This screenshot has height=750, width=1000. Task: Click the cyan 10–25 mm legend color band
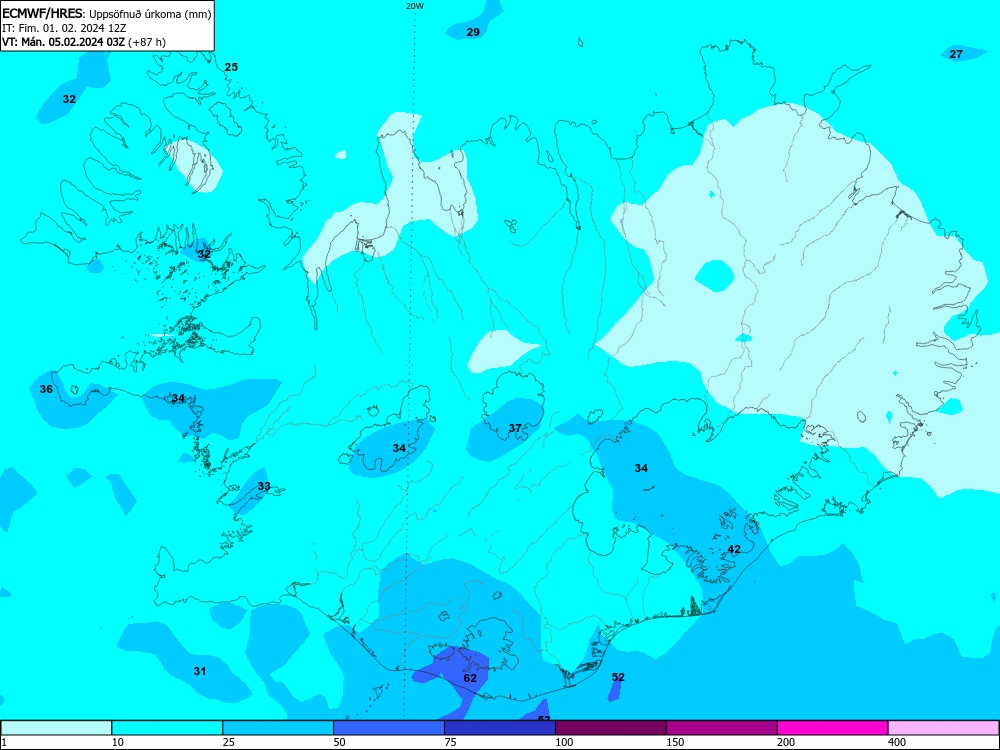coord(167,728)
